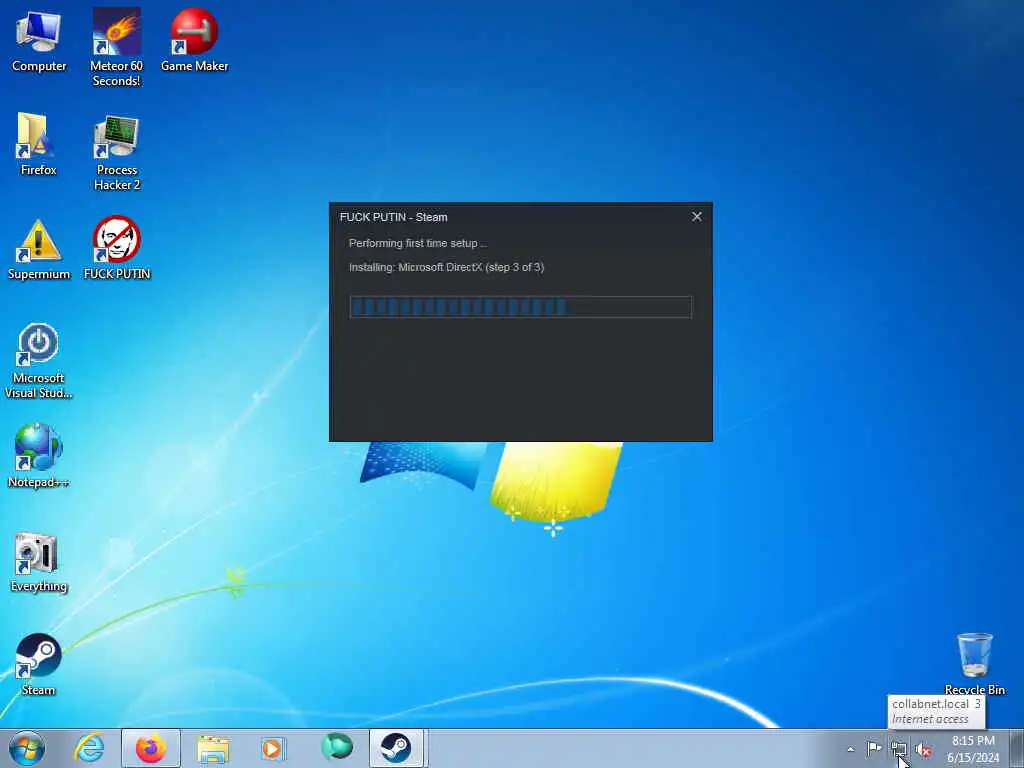Screen dimensions: 1024x768
Task: Click the Firefox desktop shortcut
Action: point(39,144)
